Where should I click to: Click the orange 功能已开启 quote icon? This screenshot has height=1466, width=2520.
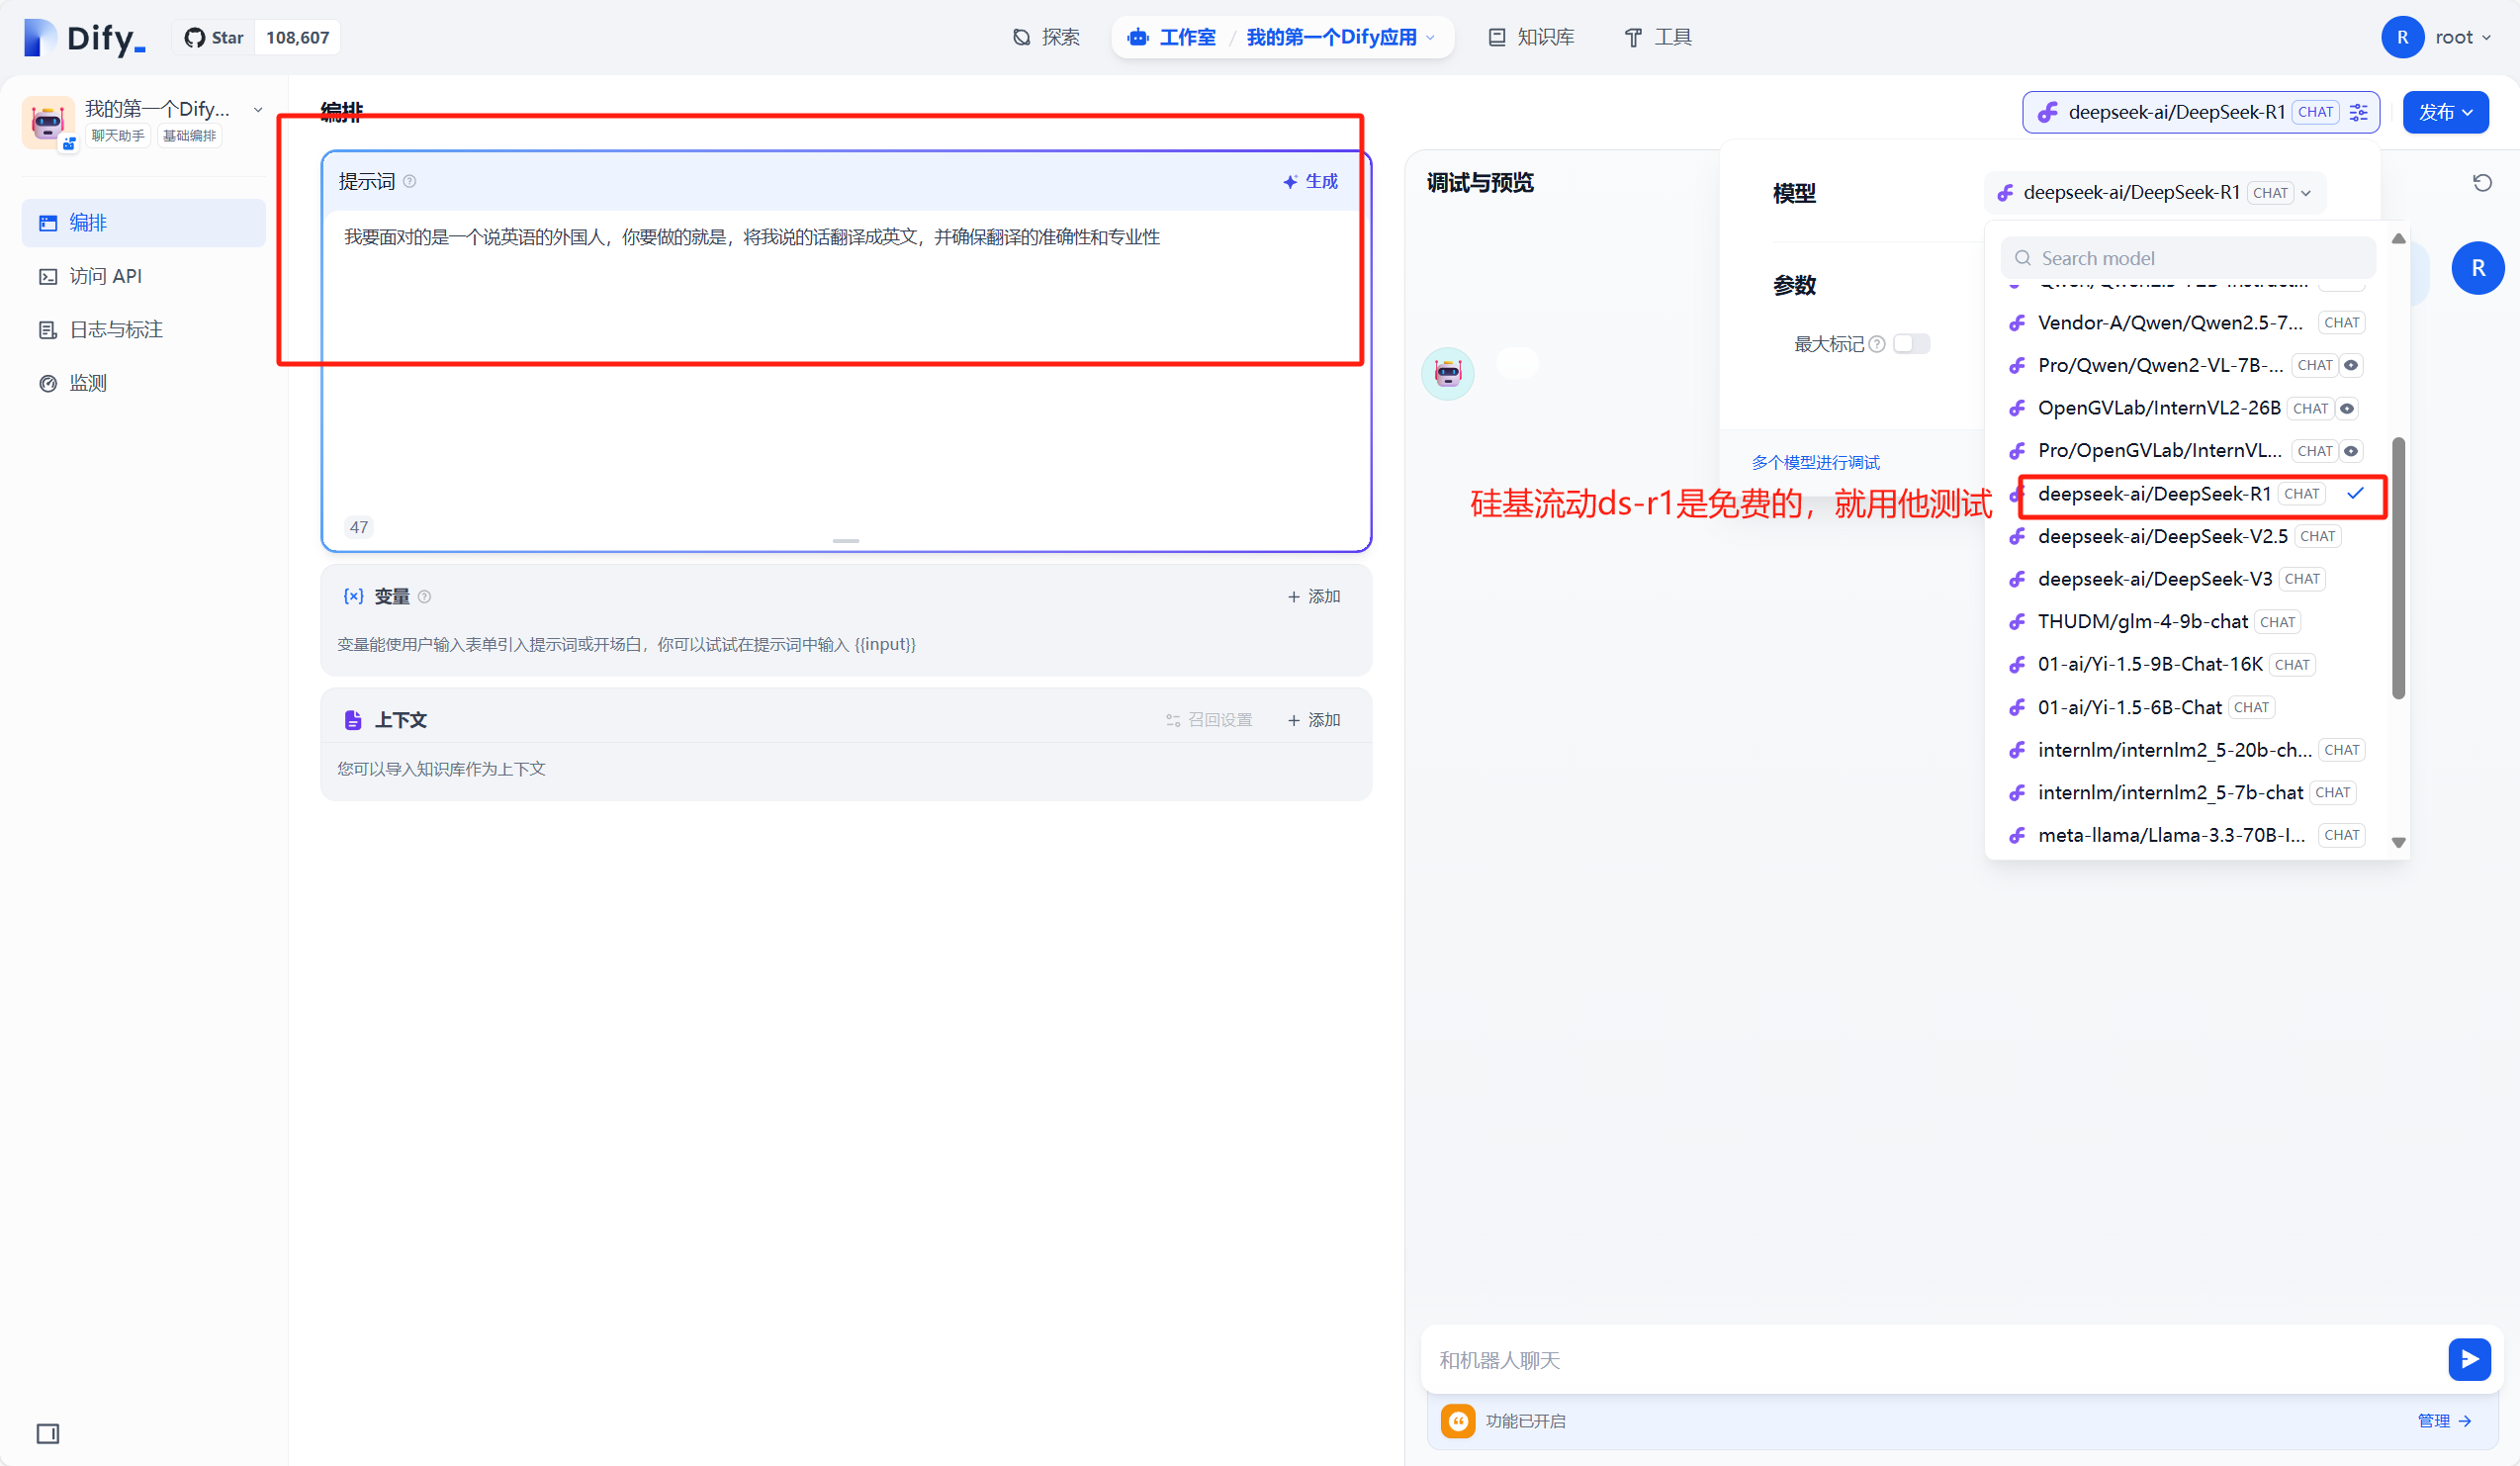pyautogui.click(x=1458, y=1420)
